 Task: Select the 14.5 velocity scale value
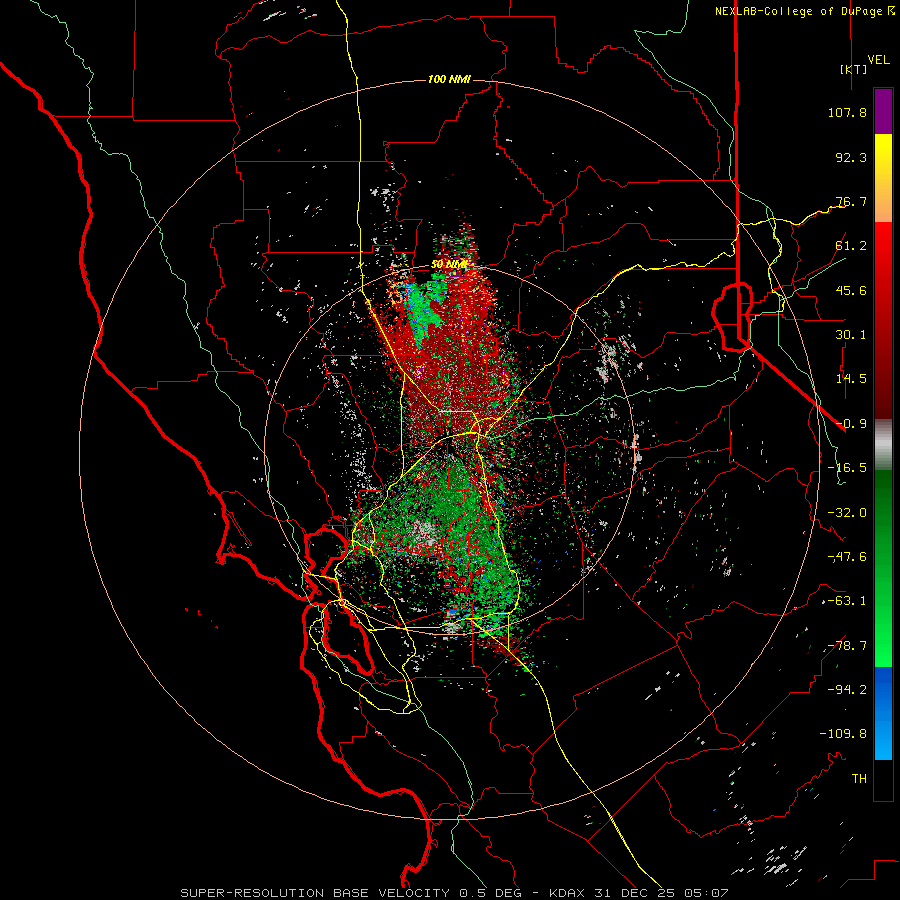(851, 379)
